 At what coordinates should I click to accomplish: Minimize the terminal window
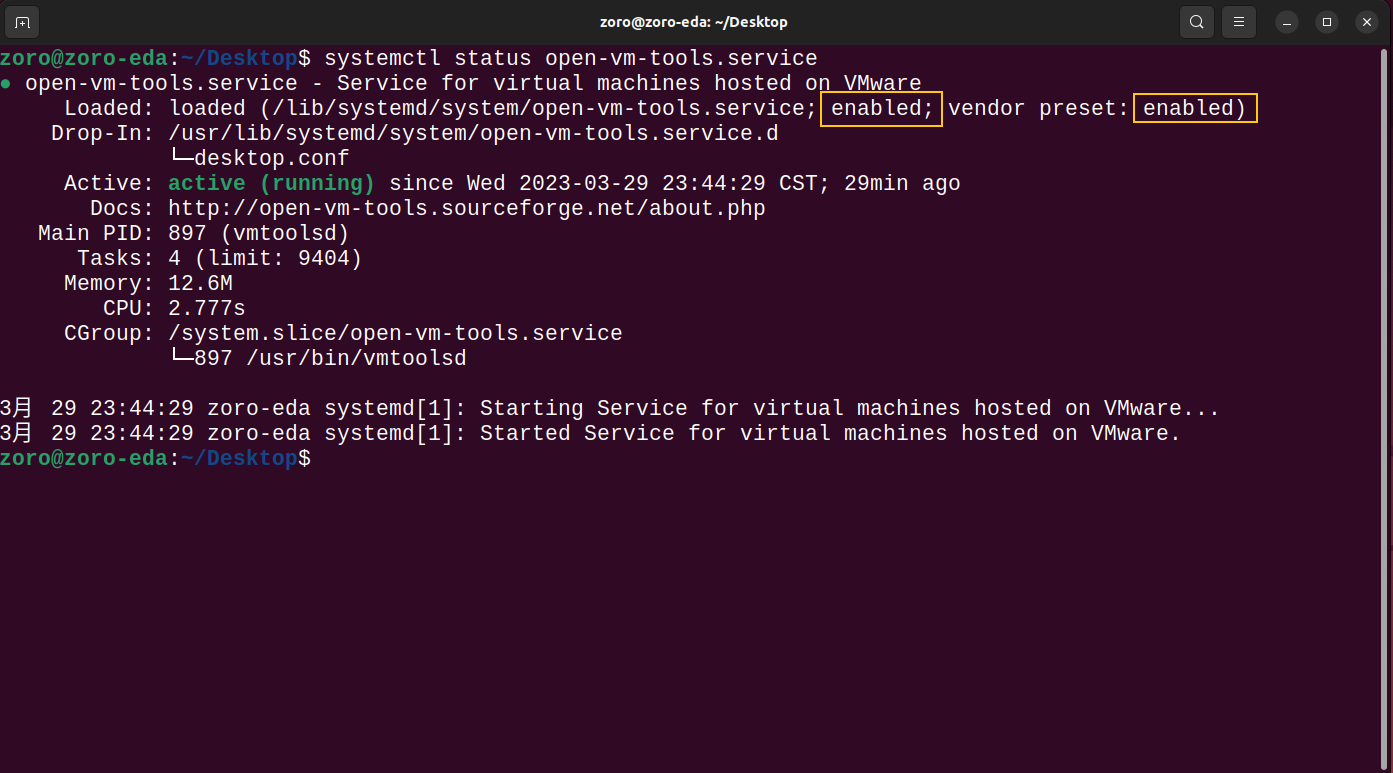[1287, 22]
